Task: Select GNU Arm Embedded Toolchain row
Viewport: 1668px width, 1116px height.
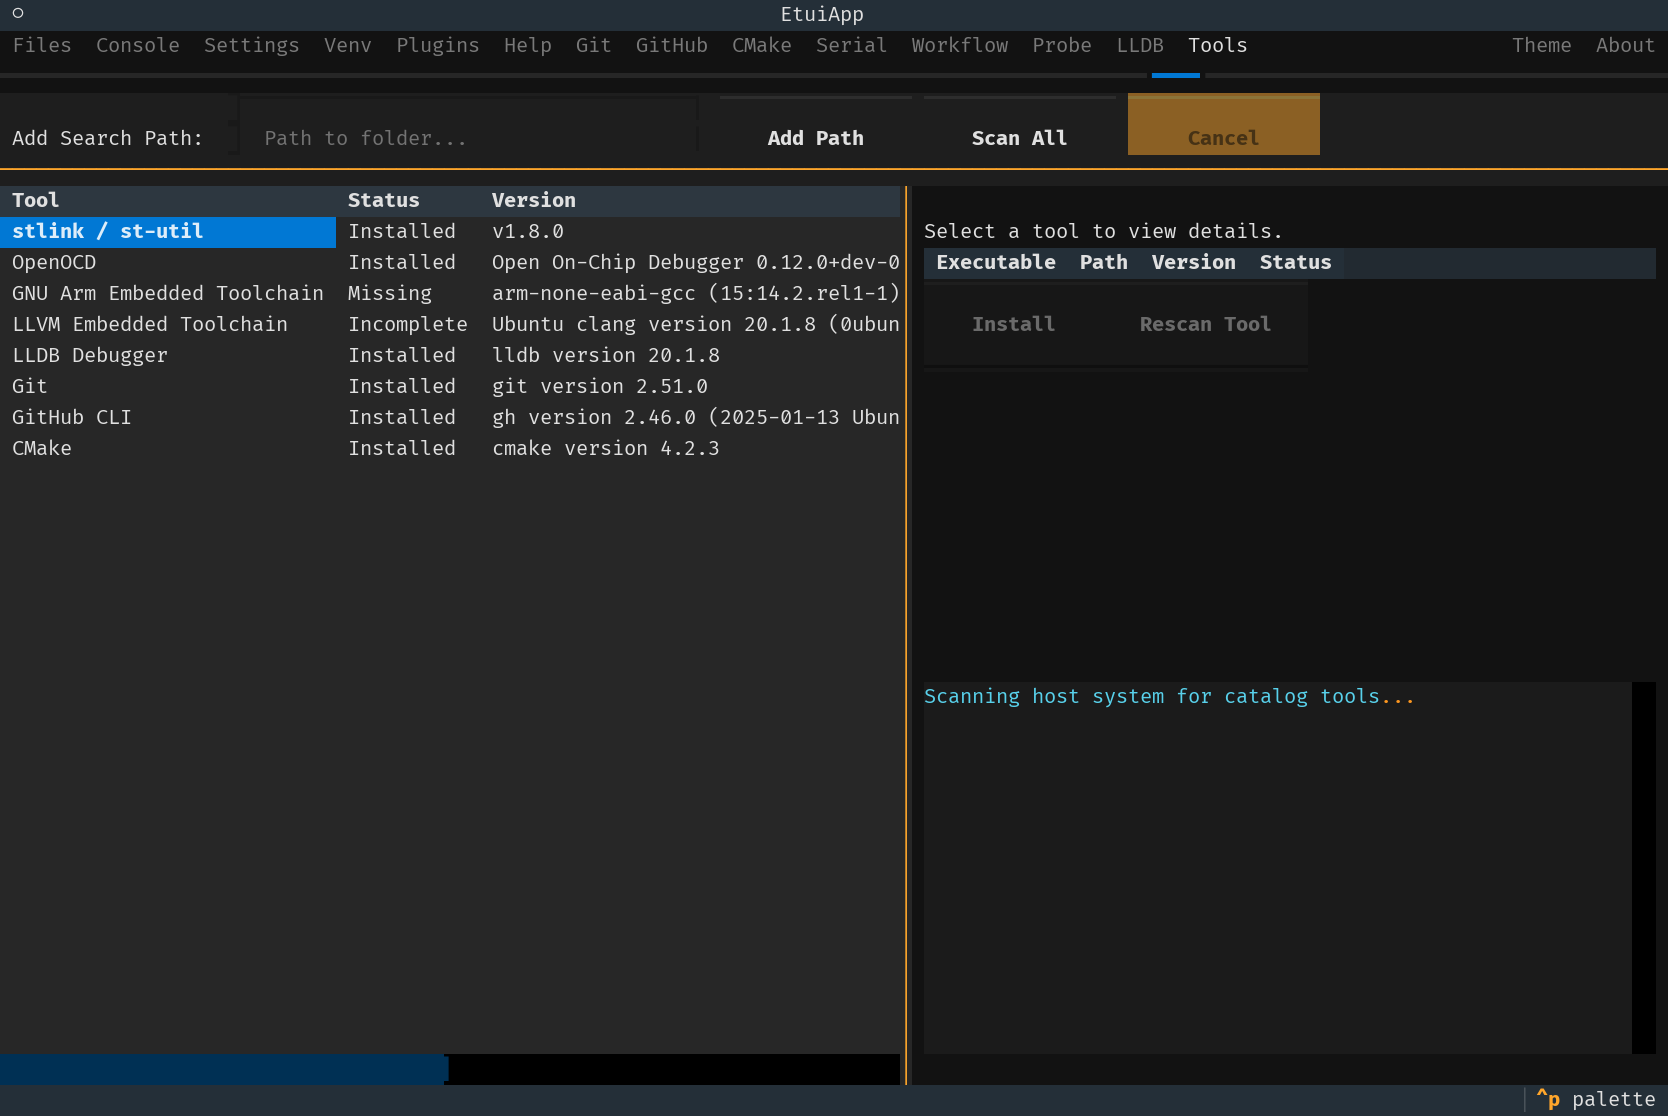Action: 450,293
